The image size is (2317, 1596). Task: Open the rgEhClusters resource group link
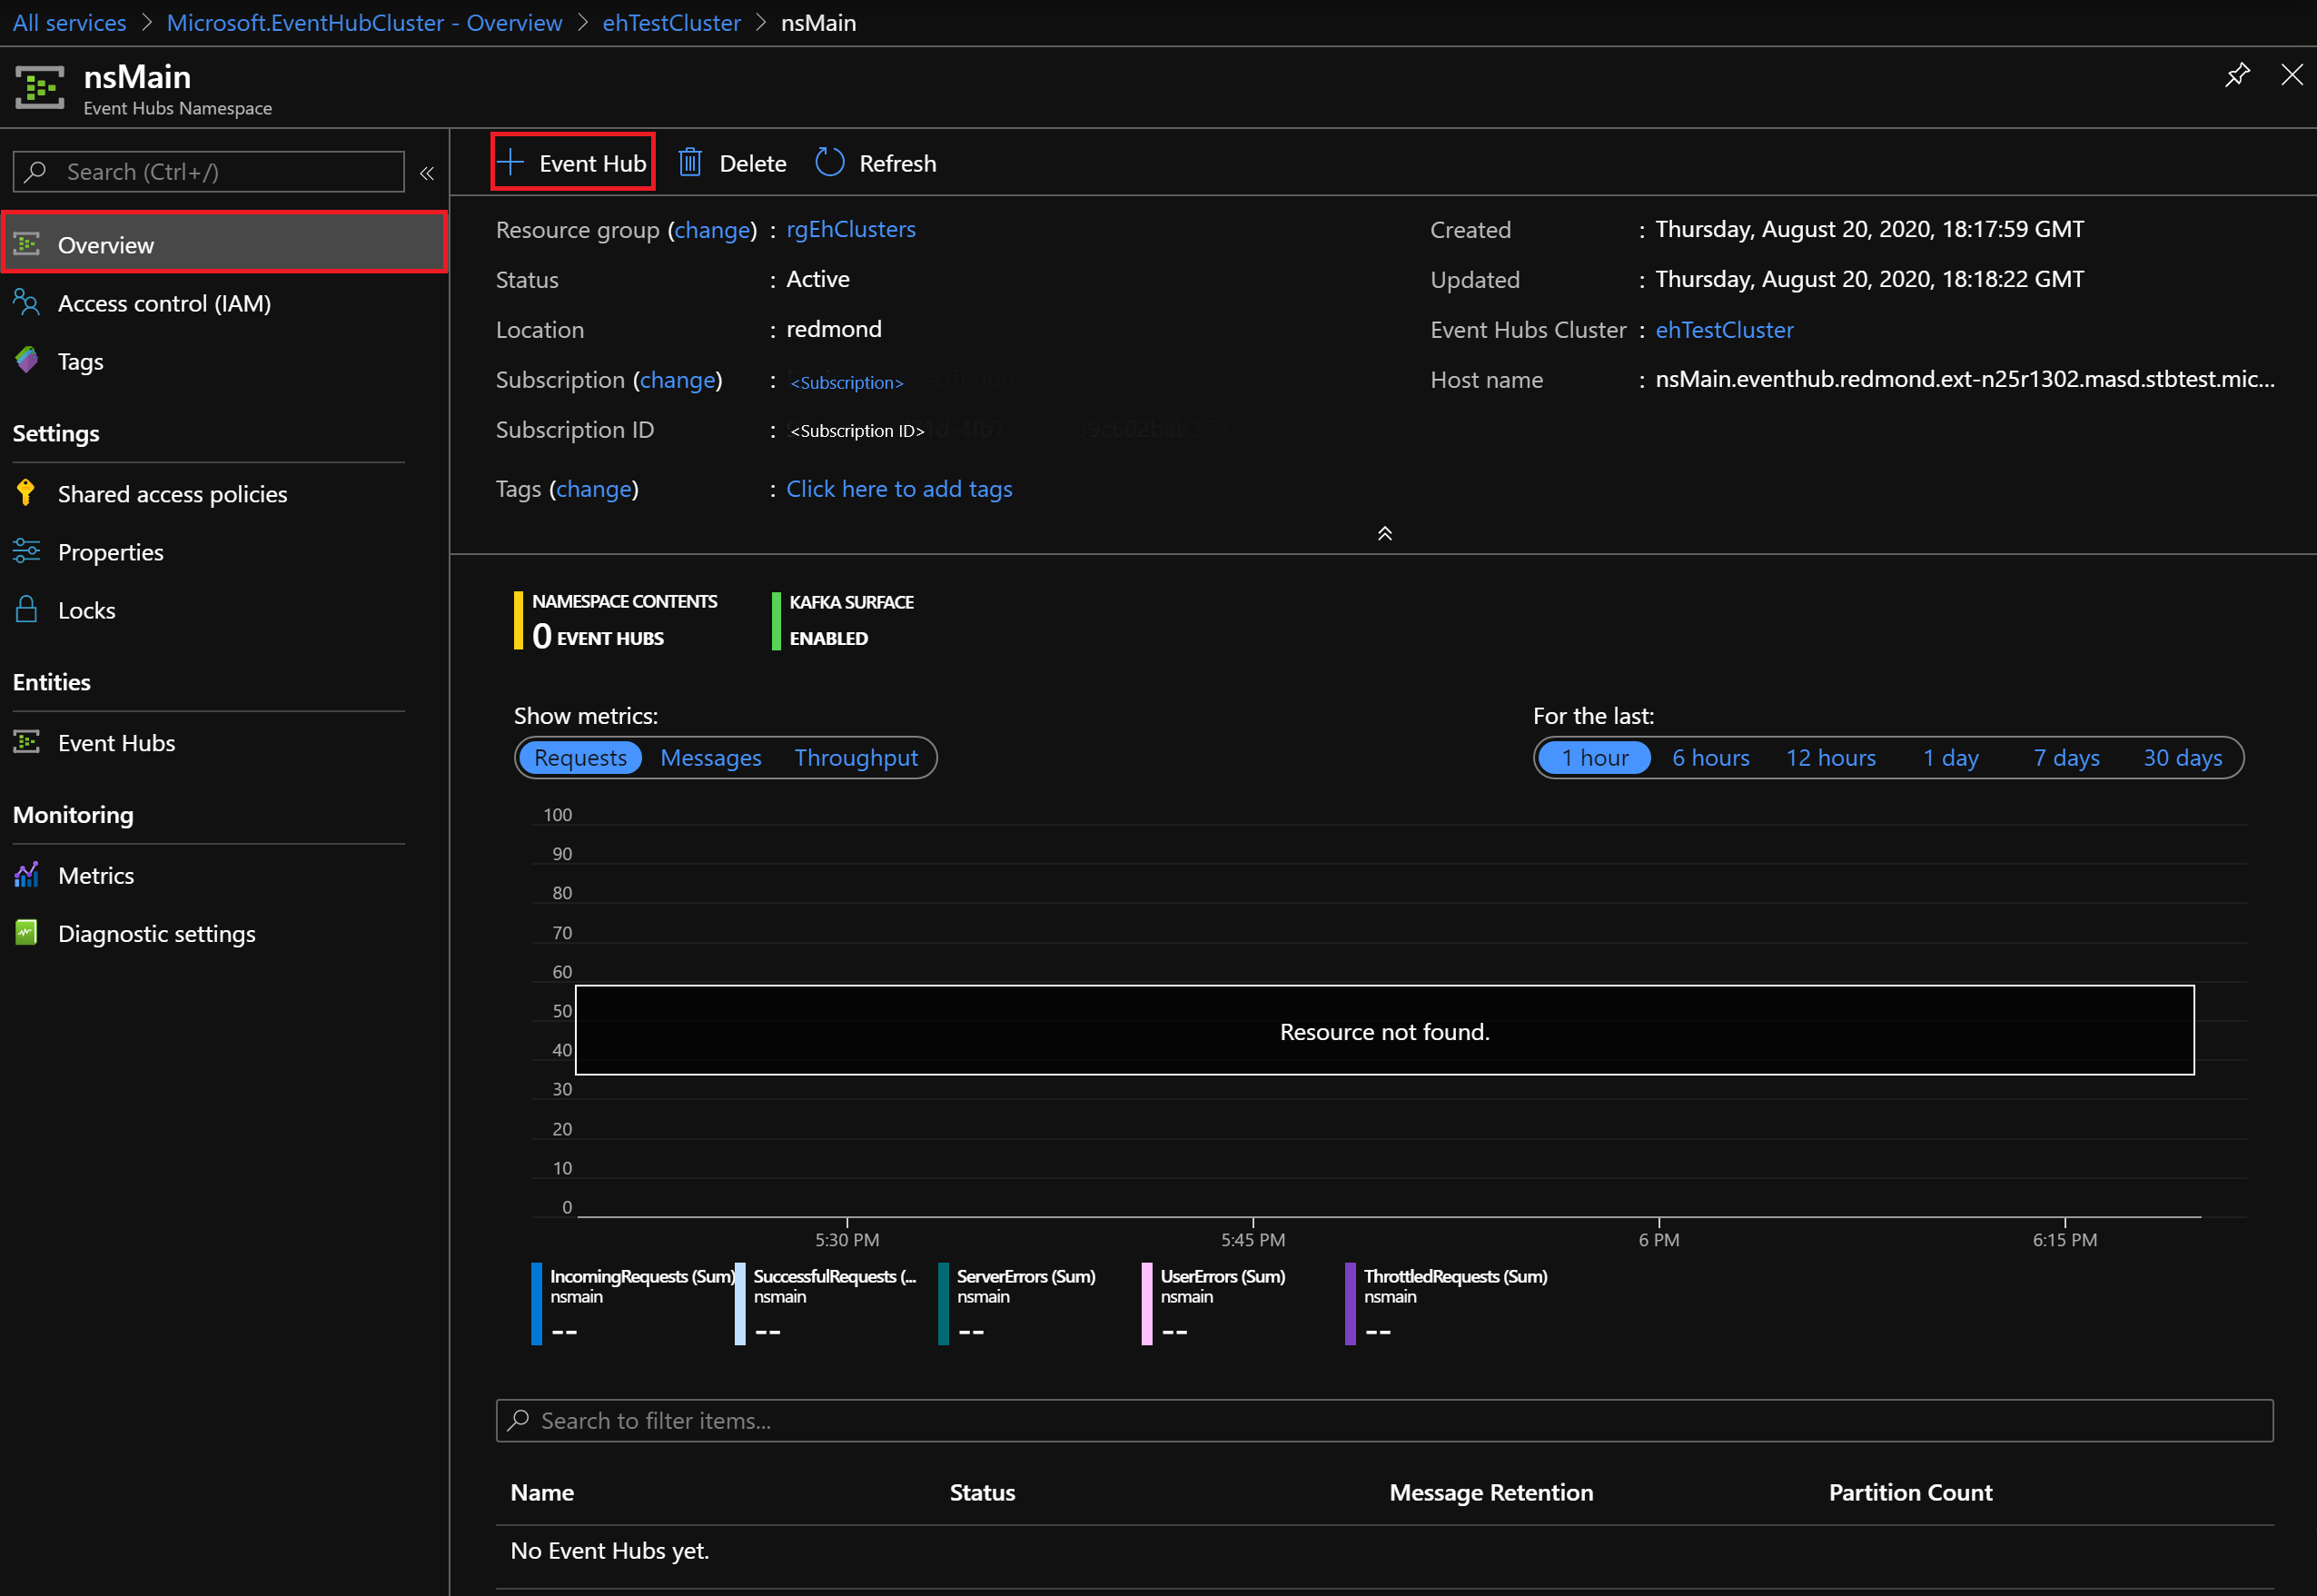(850, 229)
